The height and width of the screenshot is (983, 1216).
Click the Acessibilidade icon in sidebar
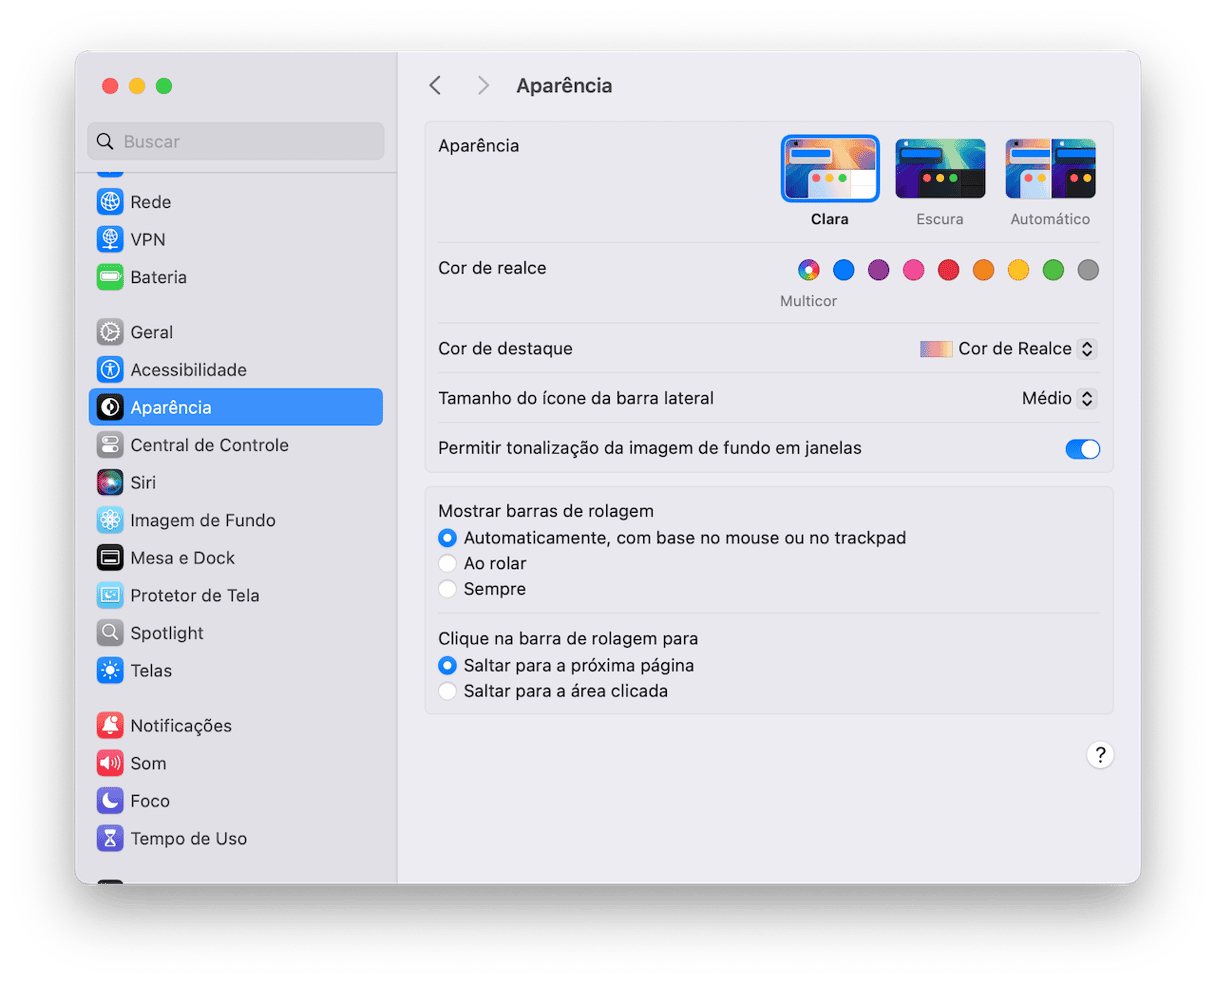110,370
